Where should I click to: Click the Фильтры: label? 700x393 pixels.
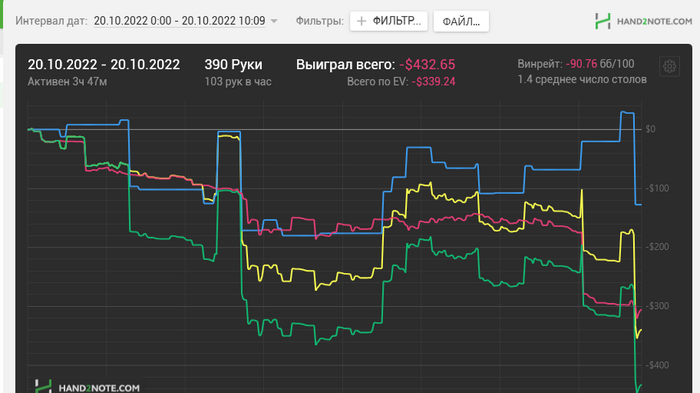pos(320,21)
